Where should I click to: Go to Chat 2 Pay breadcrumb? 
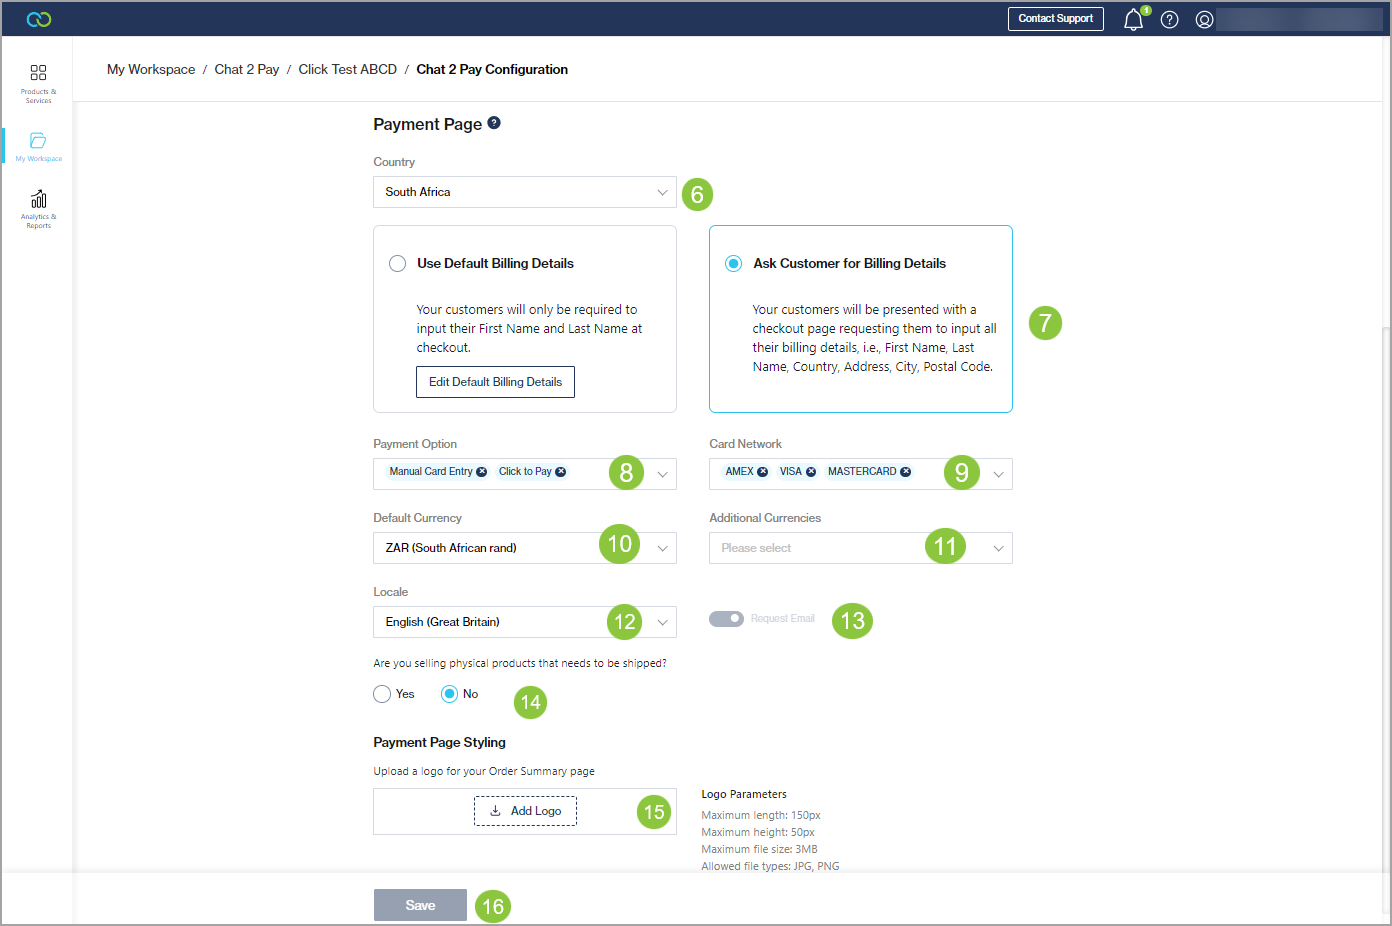pyautogui.click(x=247, y=69)
